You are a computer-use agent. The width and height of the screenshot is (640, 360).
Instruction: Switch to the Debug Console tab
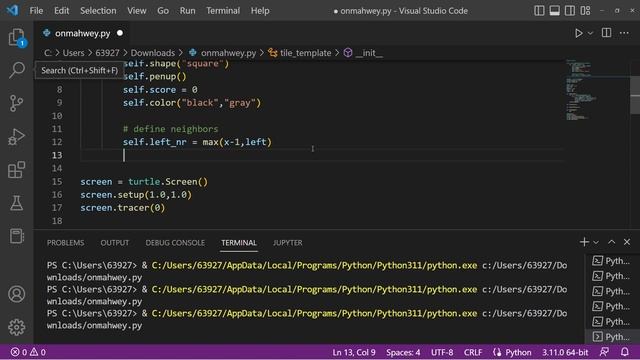coord(175,243)
